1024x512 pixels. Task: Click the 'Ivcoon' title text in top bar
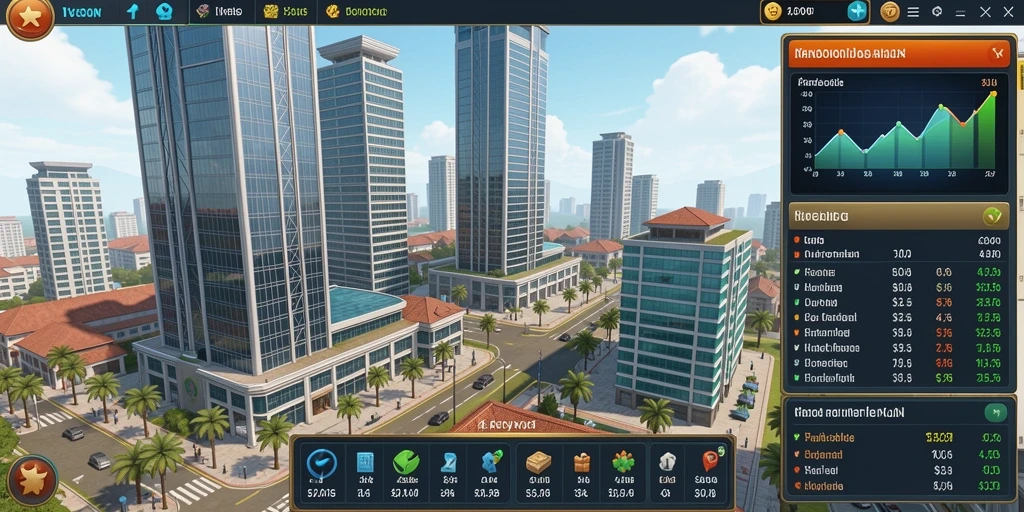click(x=82, y=12)
